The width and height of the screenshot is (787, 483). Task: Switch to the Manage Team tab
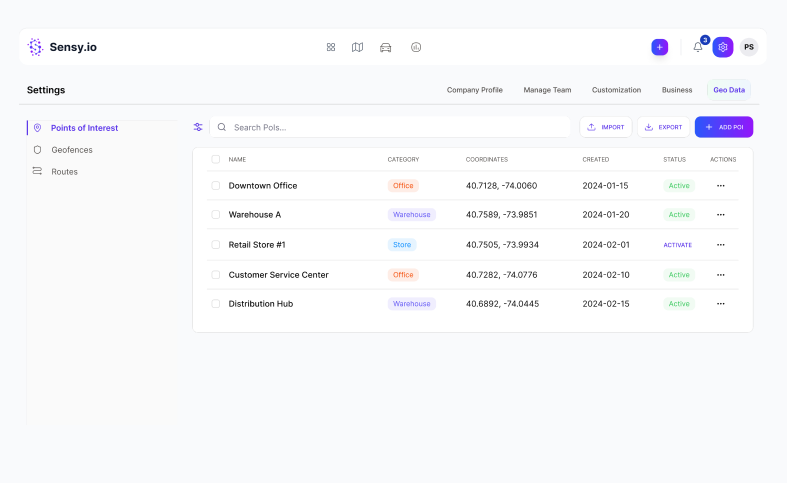tap(547, 90)
